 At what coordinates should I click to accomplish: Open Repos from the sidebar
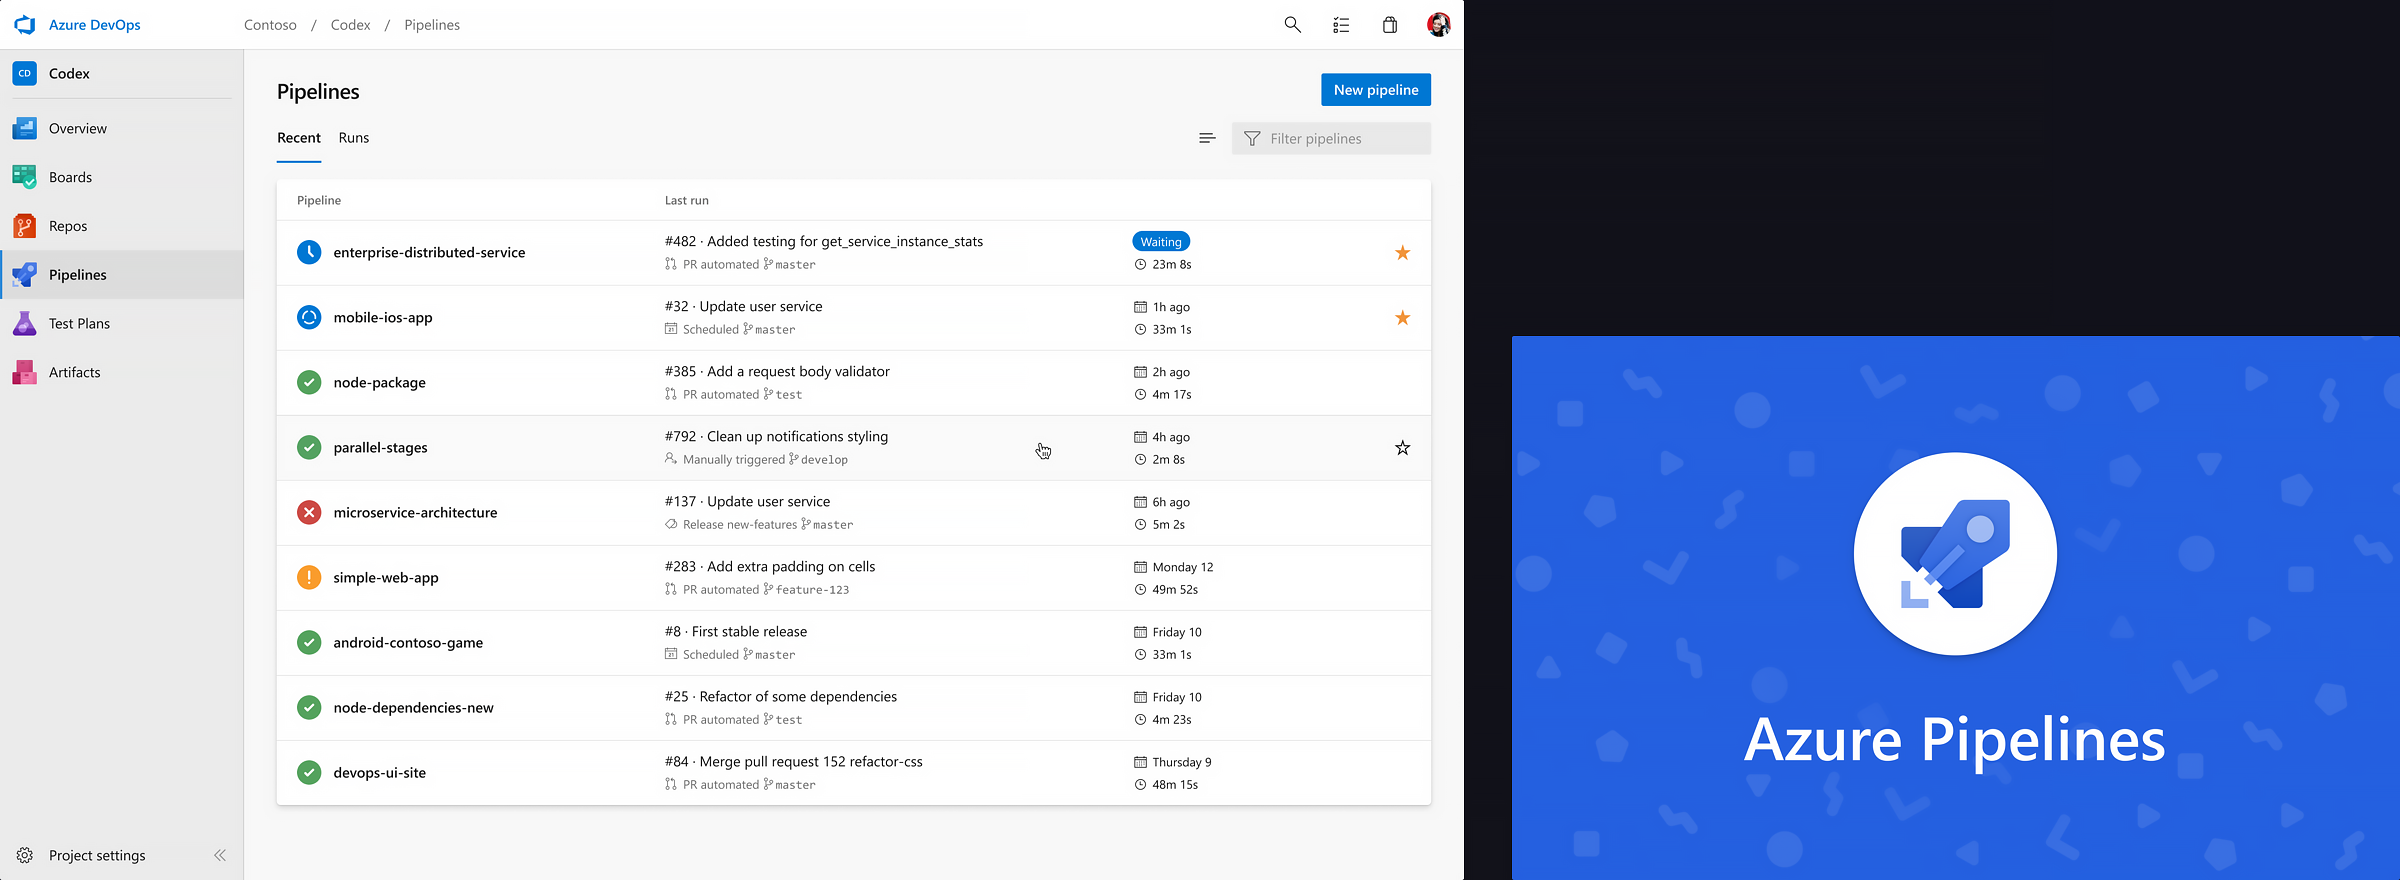tap(68, 226)
